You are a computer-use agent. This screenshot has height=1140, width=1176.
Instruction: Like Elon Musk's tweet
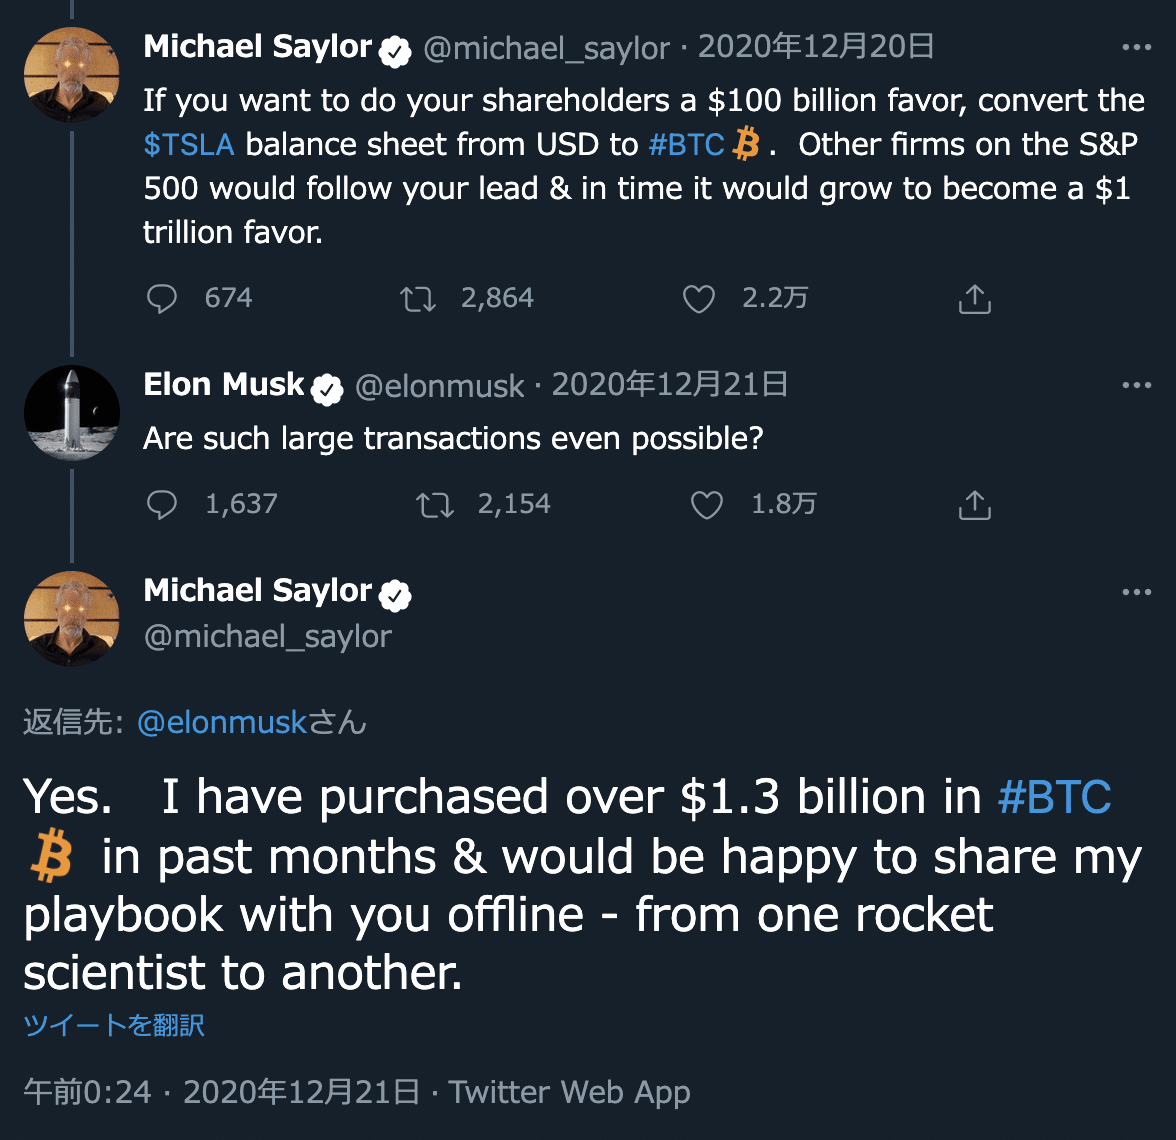point(707,505)
